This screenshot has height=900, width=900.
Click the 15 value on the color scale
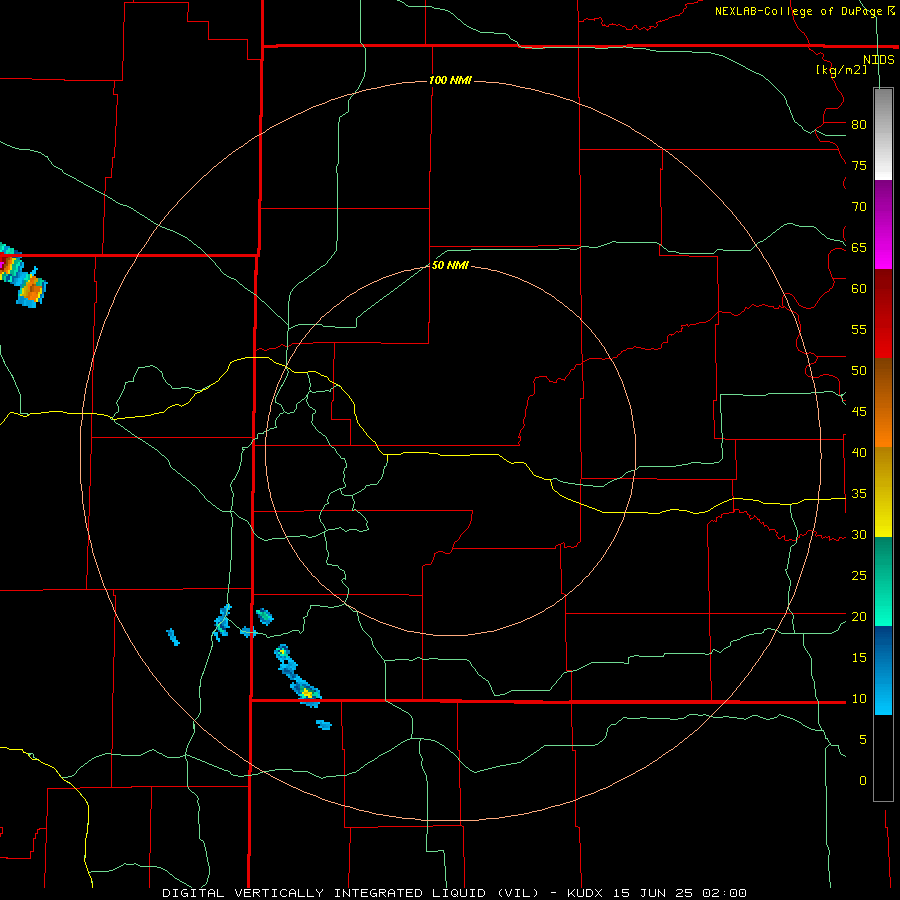point(859,658)
